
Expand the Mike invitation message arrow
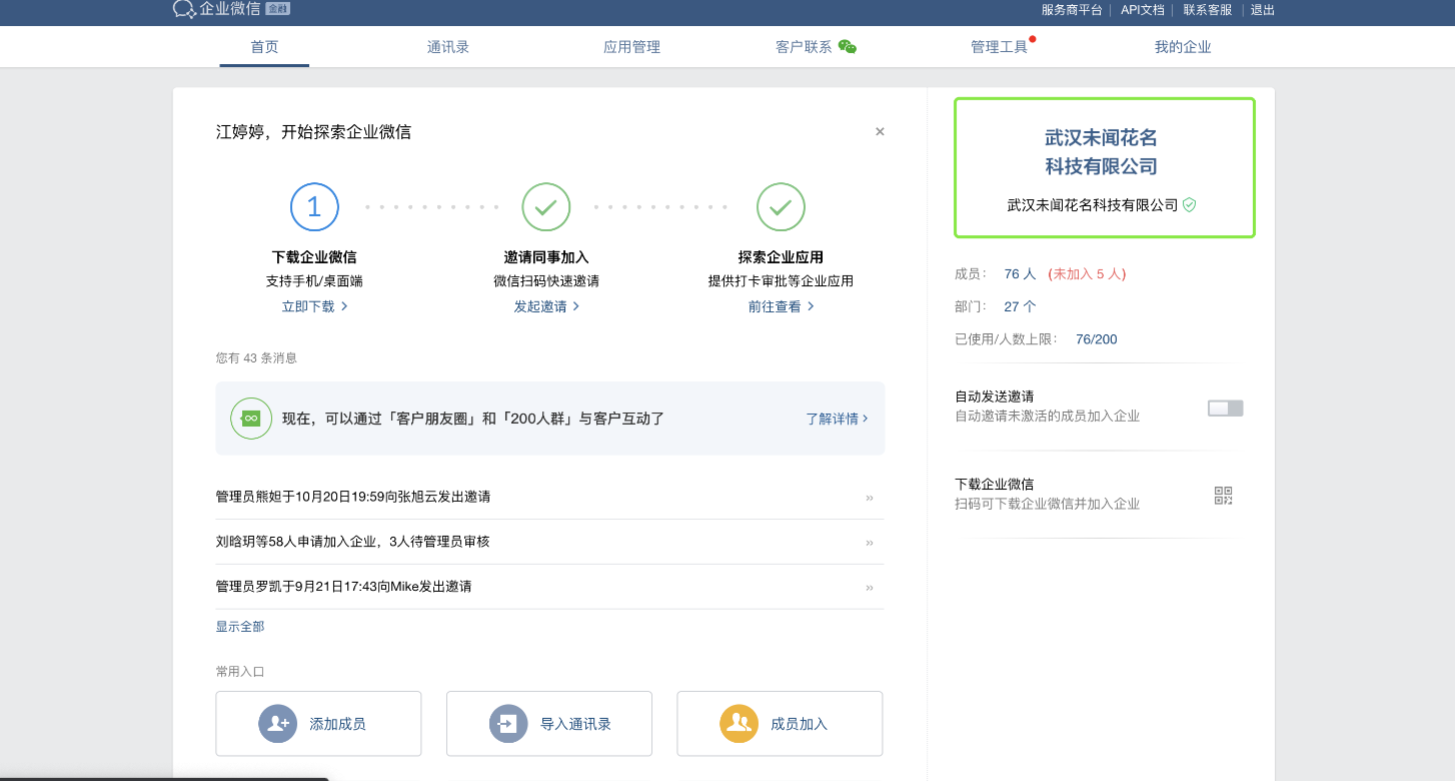[869, 587]
